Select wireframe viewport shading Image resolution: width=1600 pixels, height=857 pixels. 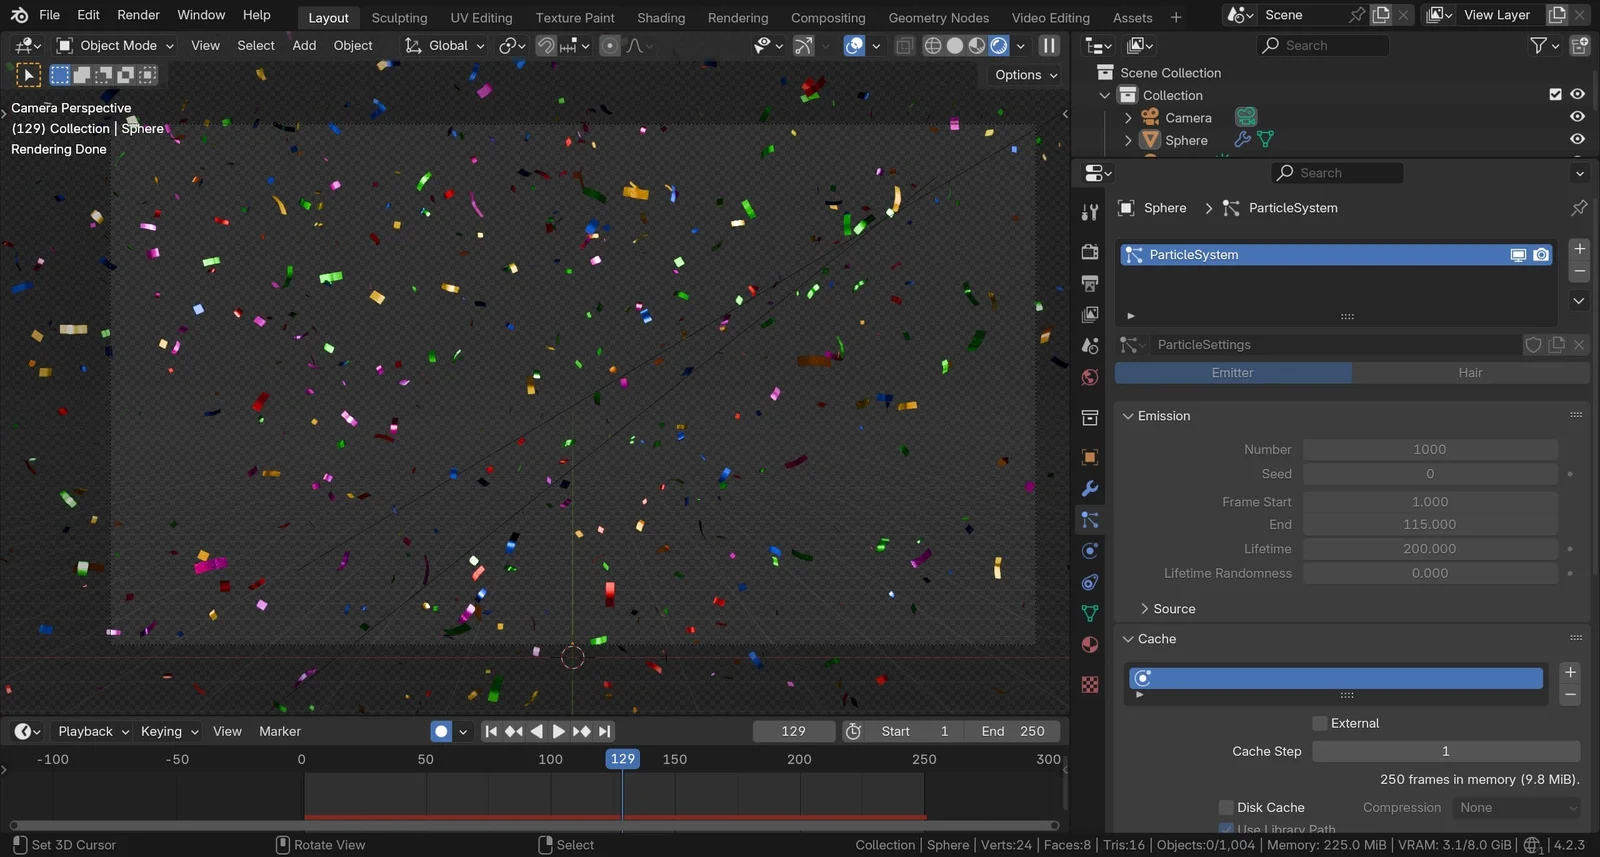pos(932,45)
